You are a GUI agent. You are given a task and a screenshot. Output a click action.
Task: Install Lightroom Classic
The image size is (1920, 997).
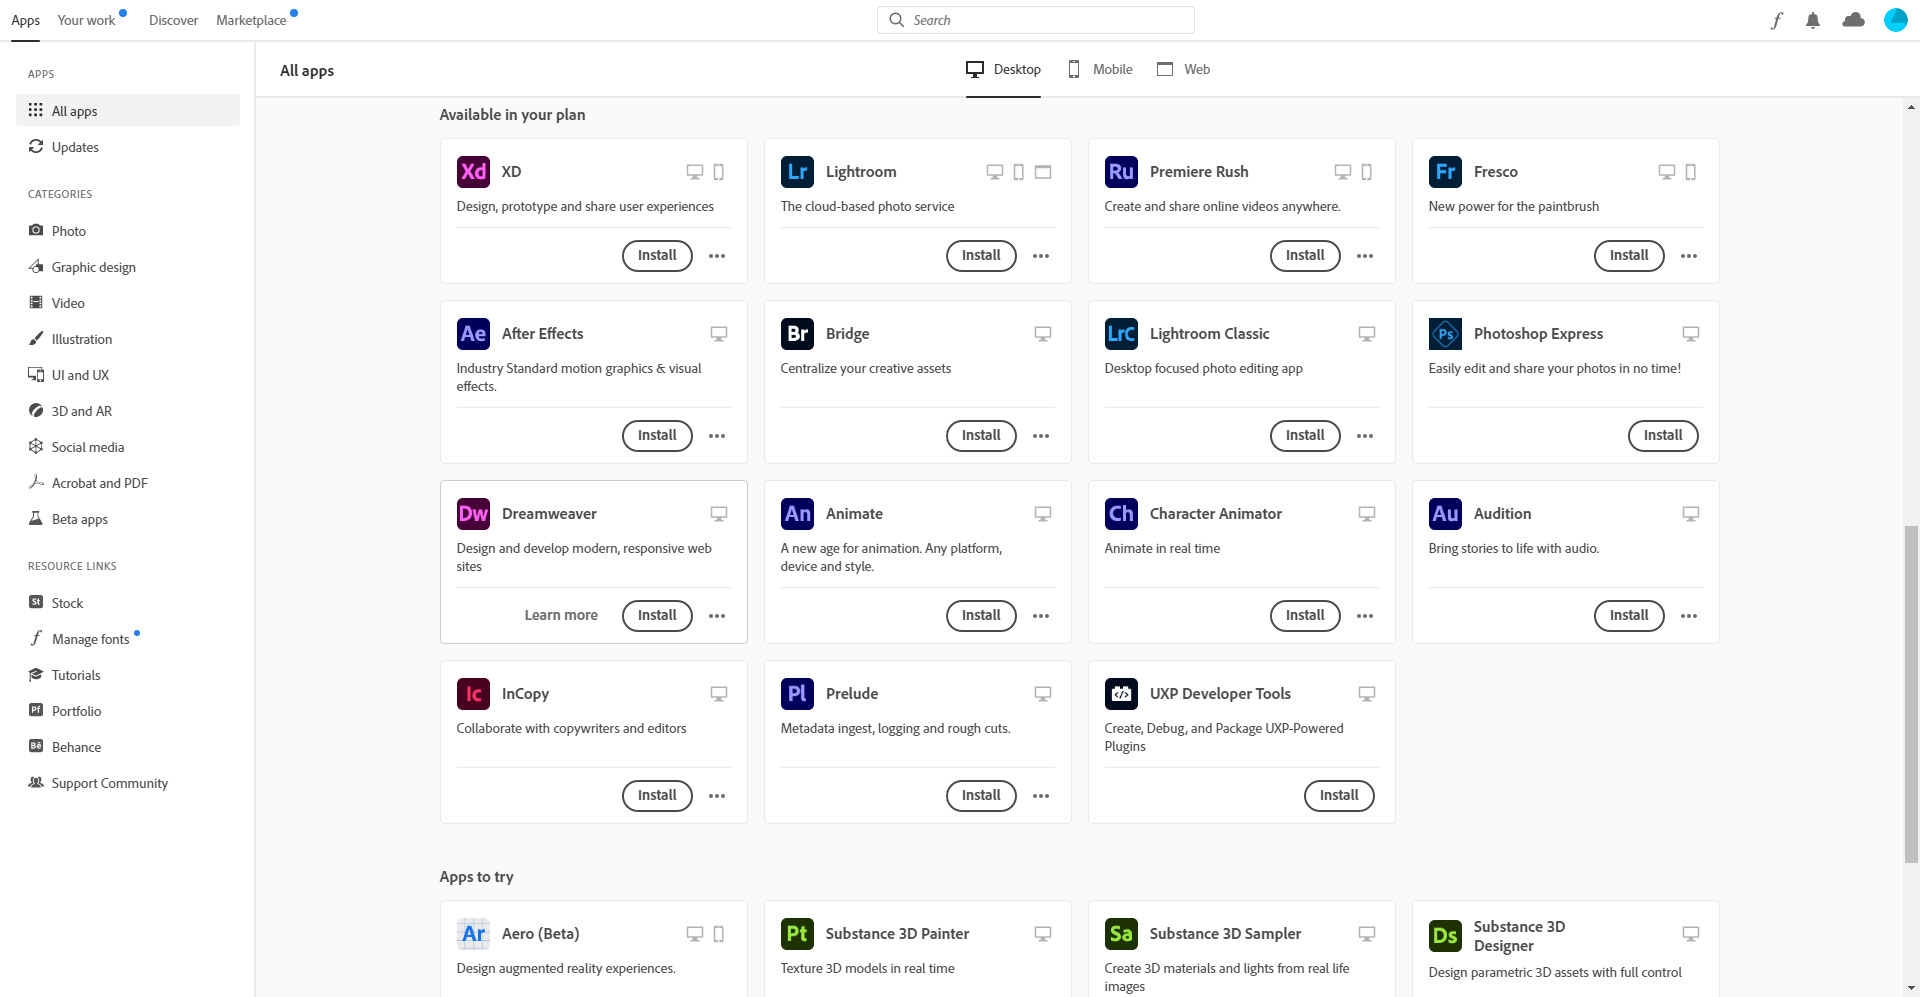[x=1305, y=436]
